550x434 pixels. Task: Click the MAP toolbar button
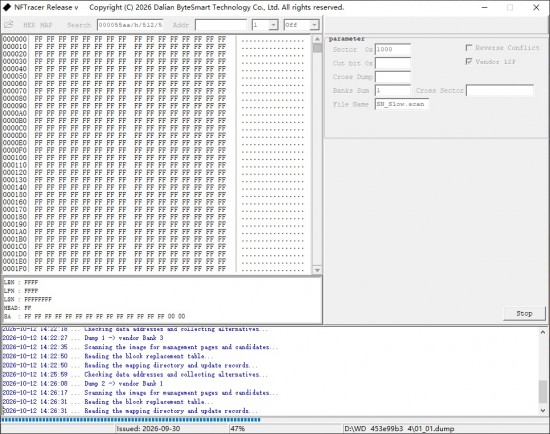tap(46, 25)
